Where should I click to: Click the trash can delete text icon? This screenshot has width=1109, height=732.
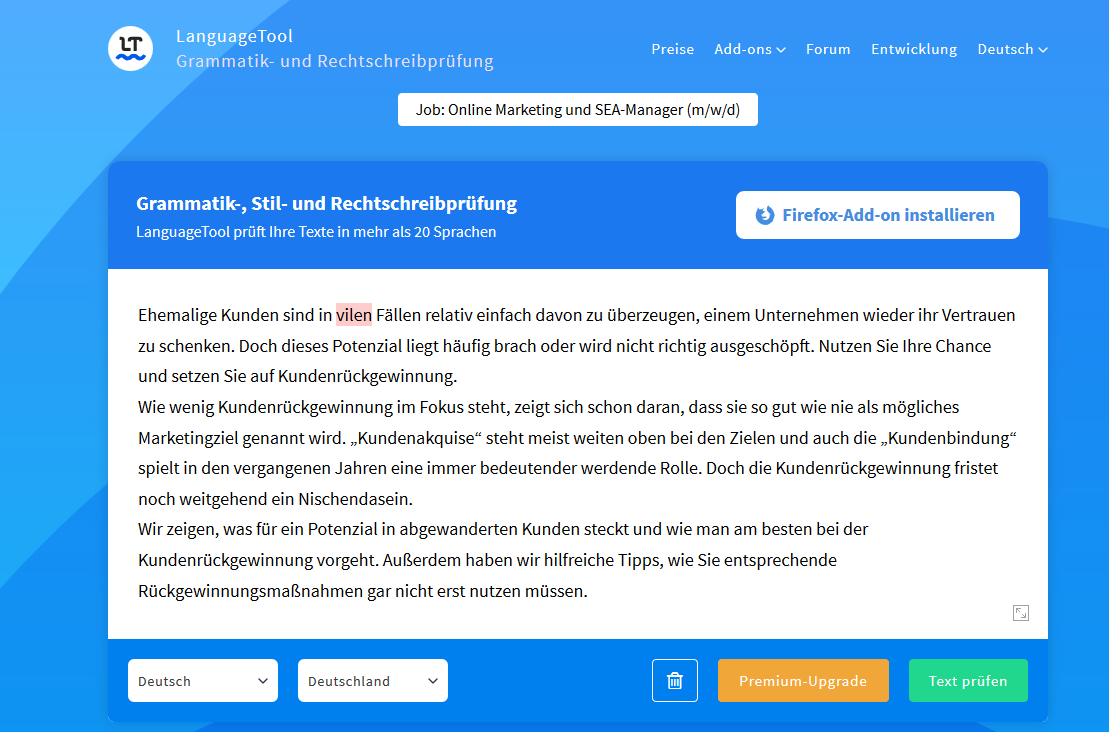point(675,680)
